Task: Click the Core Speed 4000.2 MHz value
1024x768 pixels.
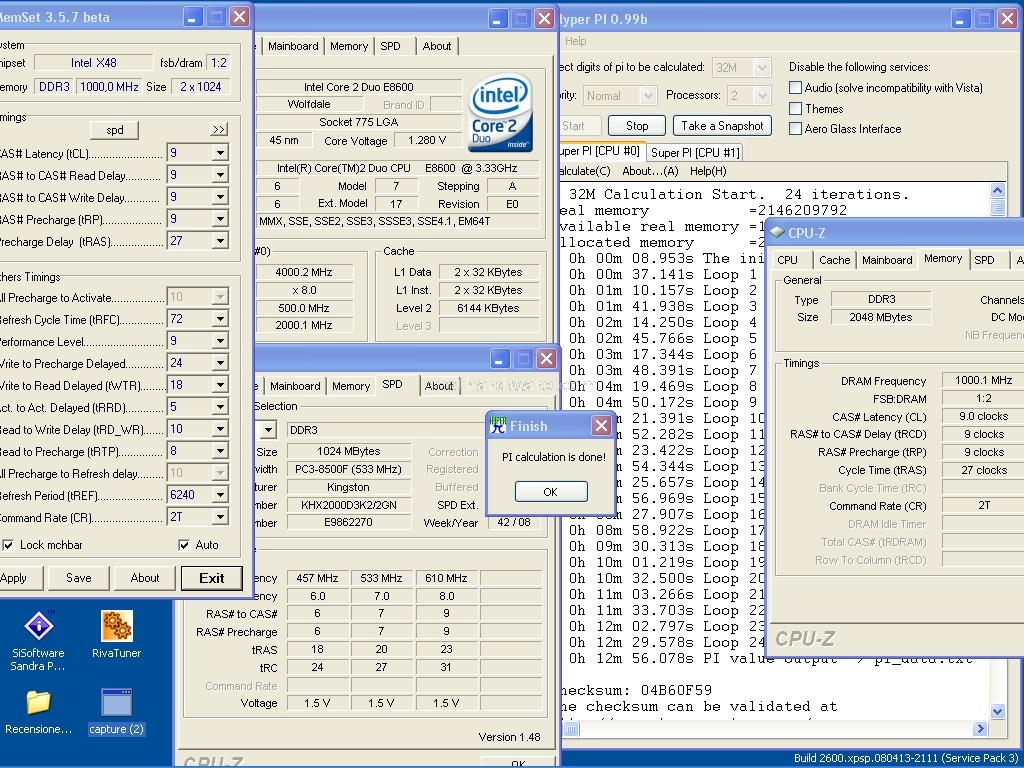Action: click(x=303, y=272)
